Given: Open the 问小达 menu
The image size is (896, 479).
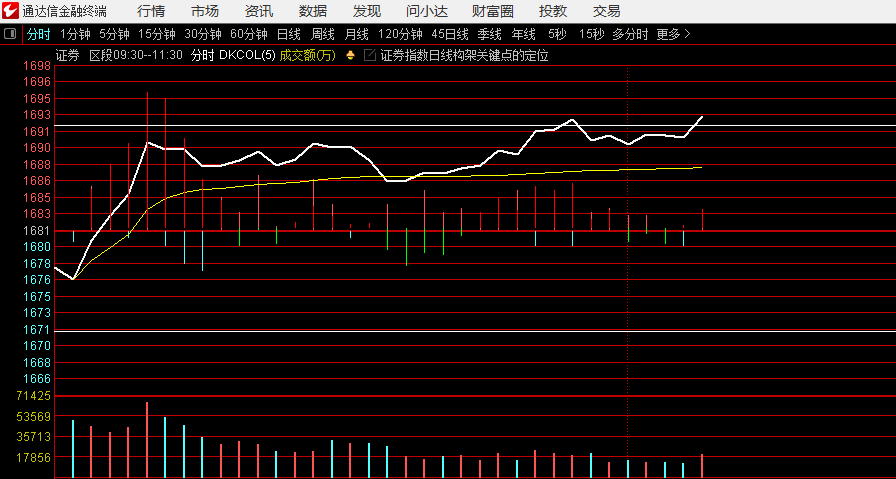Looking at the screenshot, I should (427, 11).
